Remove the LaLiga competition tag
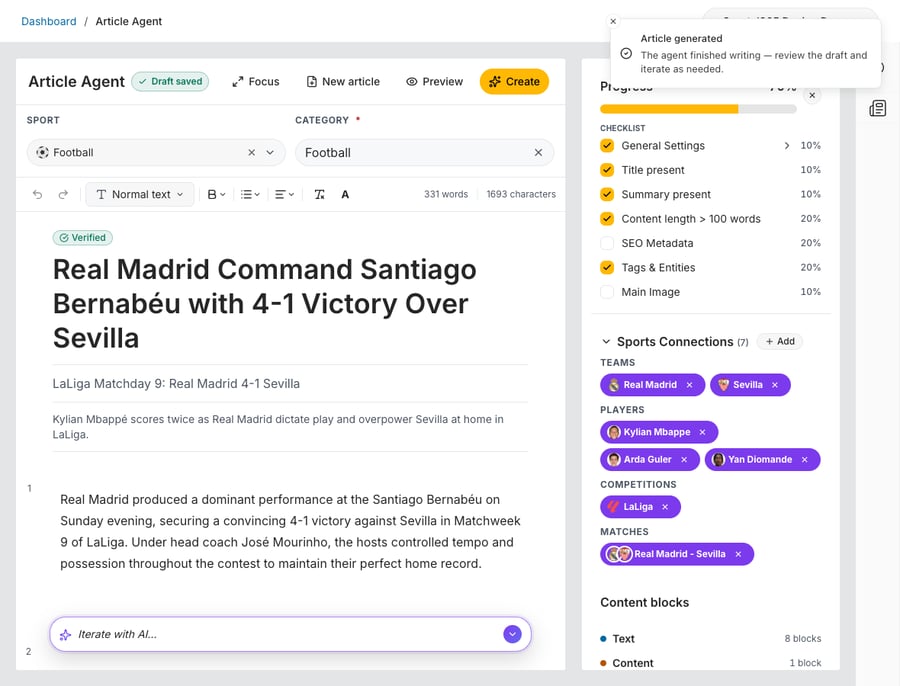The width and height of the screenshot is (900, 686). pos(665,507)
